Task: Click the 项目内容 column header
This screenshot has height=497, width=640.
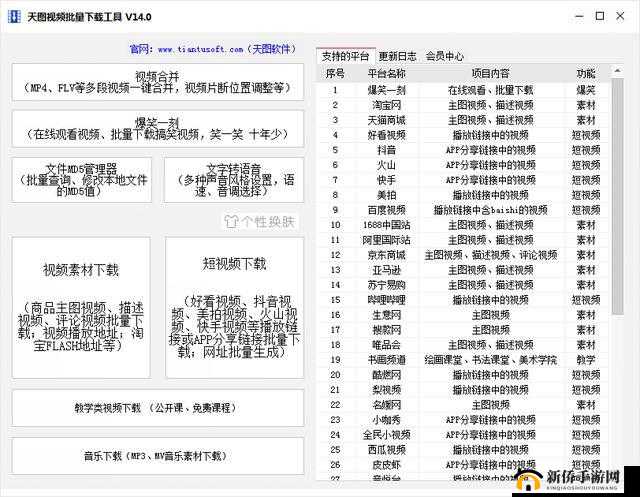Action: (x=491, y=73)
